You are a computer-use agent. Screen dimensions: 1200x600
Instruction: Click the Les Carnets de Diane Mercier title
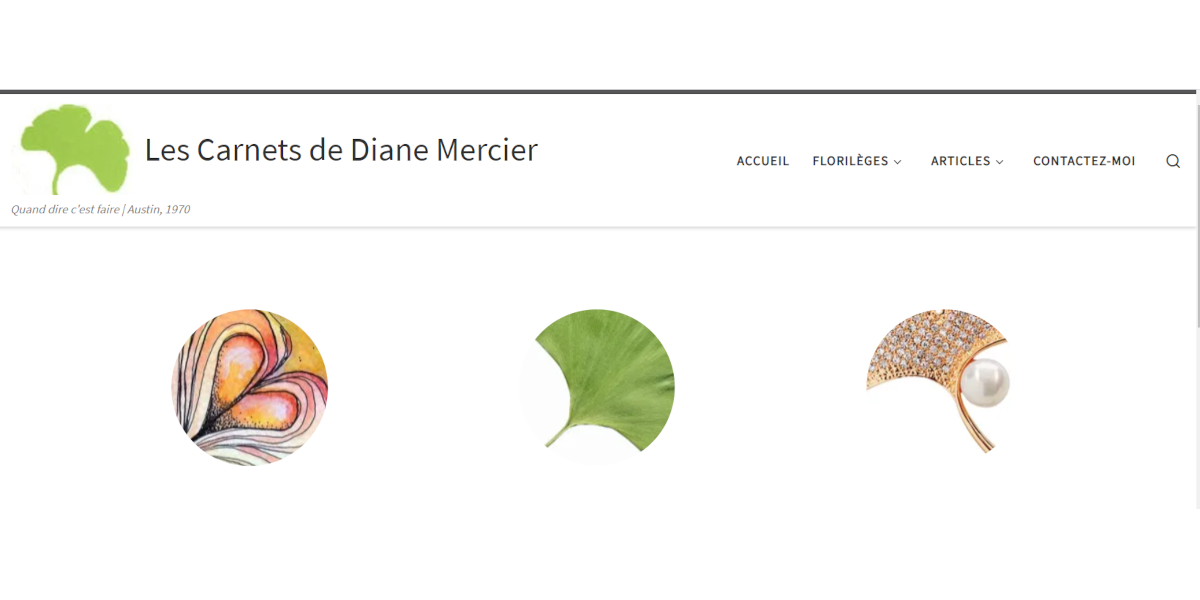click(x=341, y=150)
